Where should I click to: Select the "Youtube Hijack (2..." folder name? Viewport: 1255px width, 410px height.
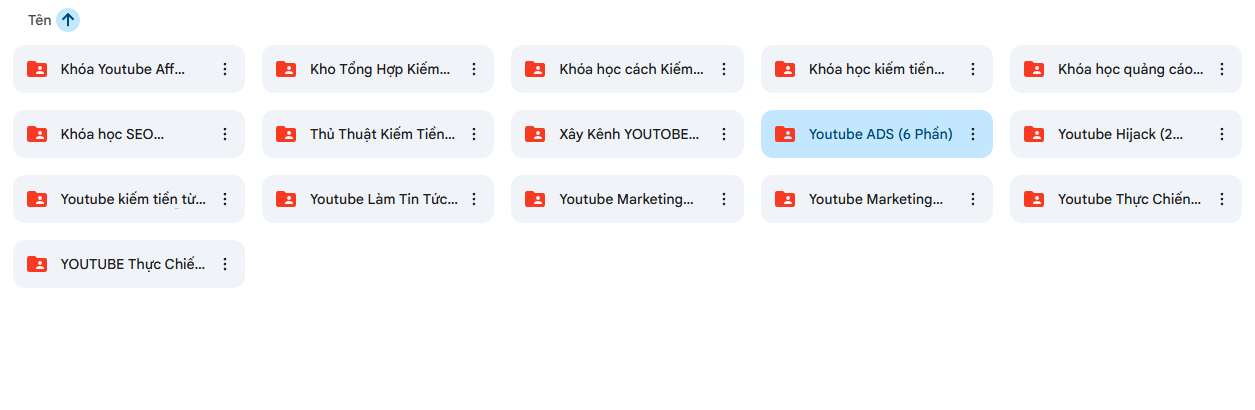click(1121, 134)
